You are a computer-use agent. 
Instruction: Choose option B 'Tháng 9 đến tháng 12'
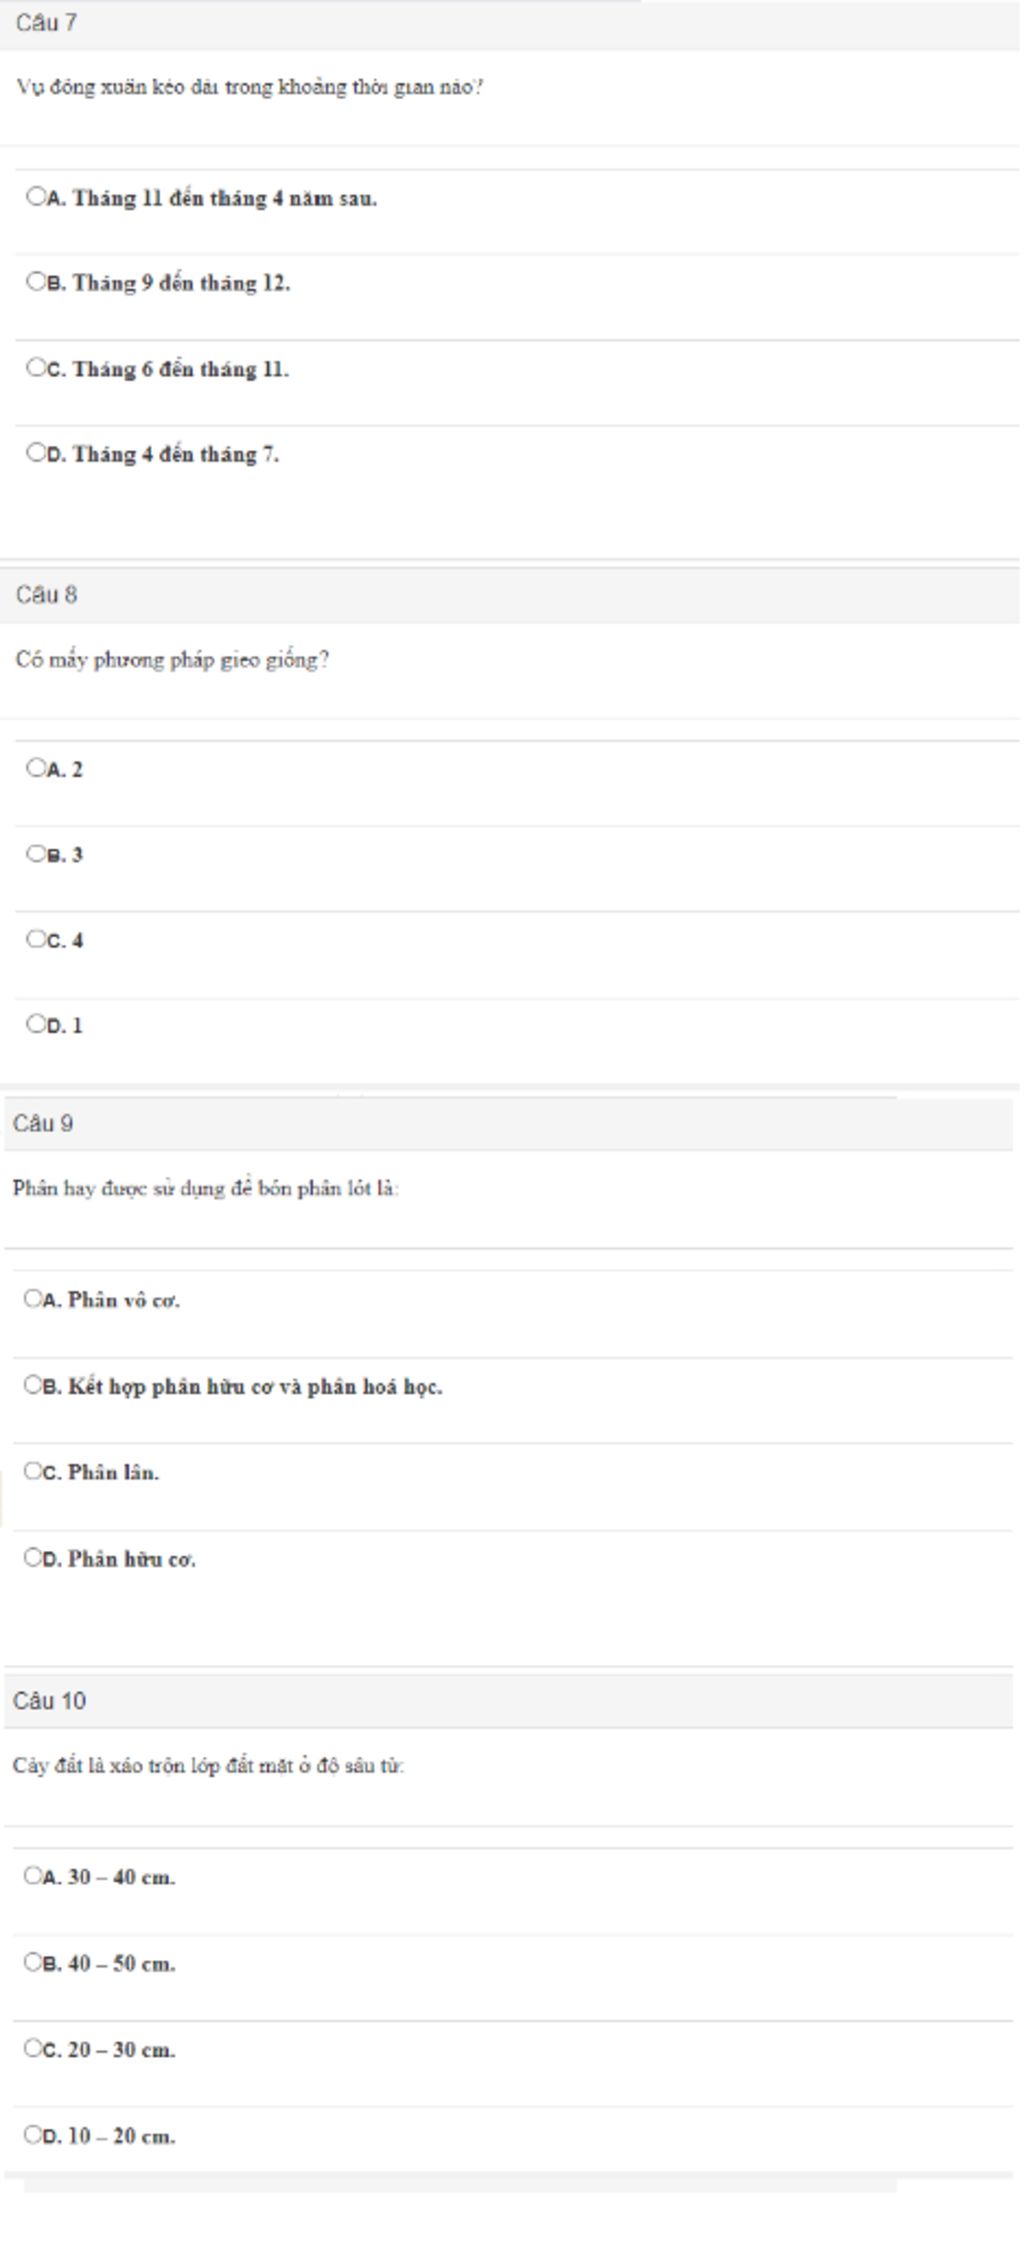click(x=36, y=282)
